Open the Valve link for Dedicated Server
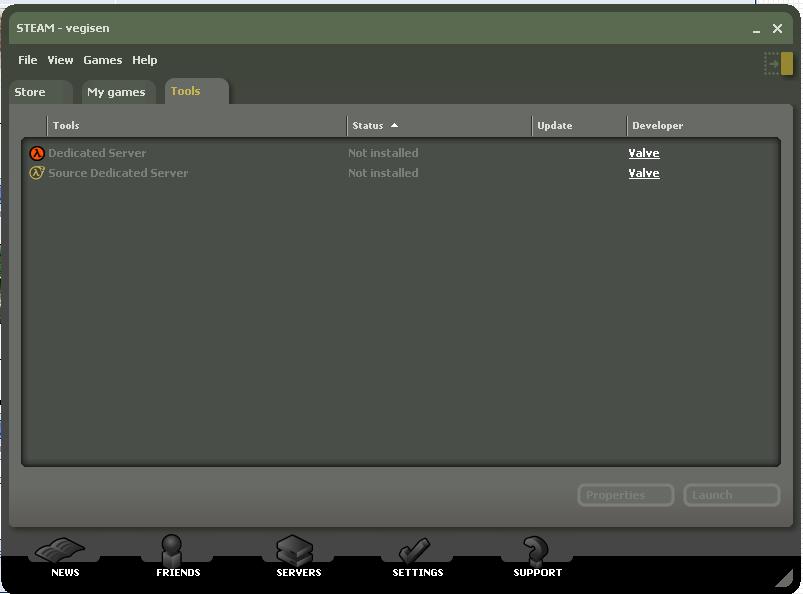The image size is (803, 594). [644, 153]
